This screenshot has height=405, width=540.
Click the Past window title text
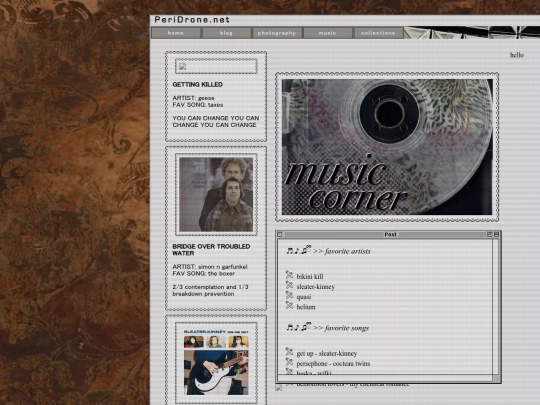click(x=390, y=235)
